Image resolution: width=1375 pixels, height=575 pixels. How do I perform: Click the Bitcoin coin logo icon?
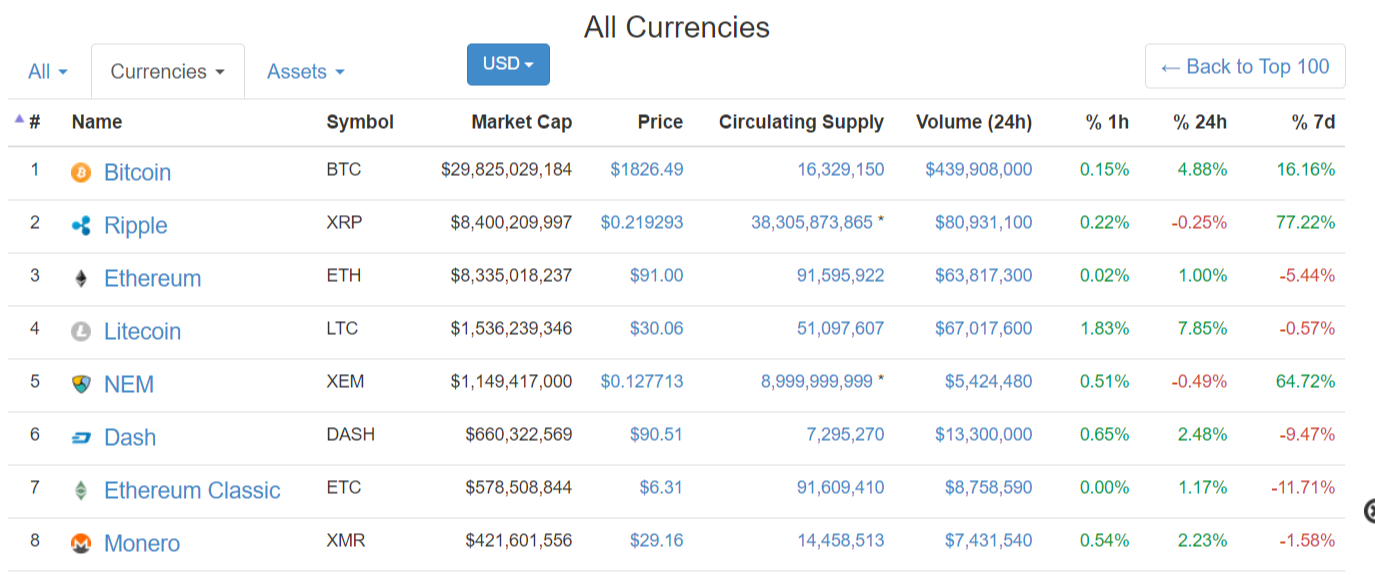[x=81, y=173]
